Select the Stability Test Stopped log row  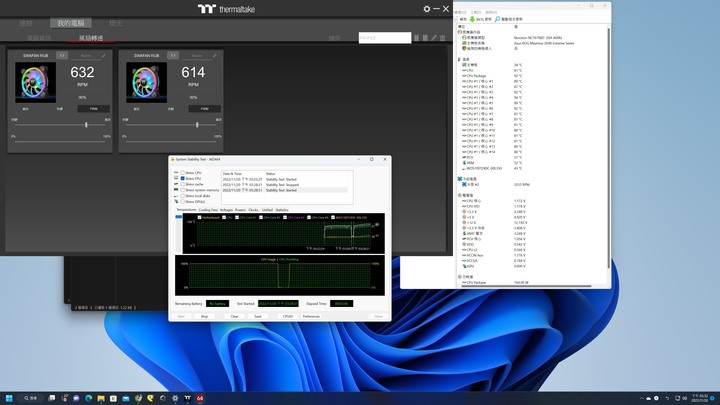(285, 185)
